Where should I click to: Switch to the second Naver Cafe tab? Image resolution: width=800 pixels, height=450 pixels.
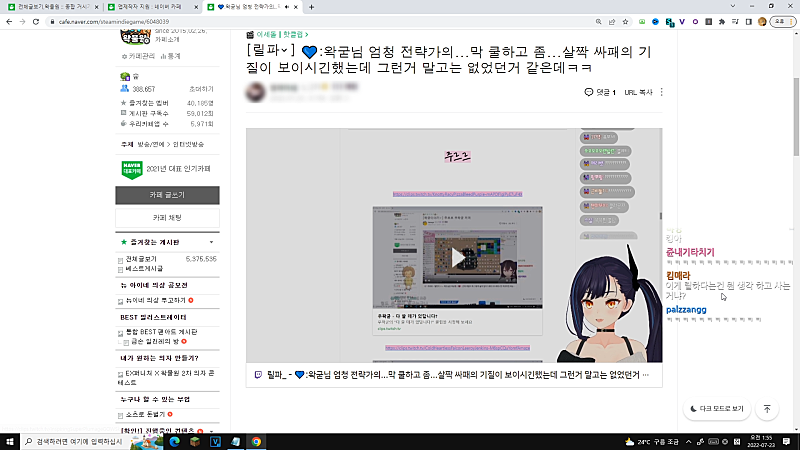pos(153,7)
